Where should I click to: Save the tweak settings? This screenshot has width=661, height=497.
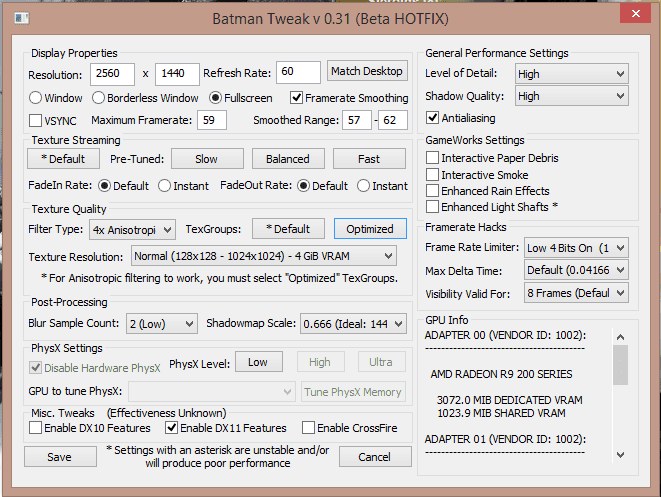[60, 456]
